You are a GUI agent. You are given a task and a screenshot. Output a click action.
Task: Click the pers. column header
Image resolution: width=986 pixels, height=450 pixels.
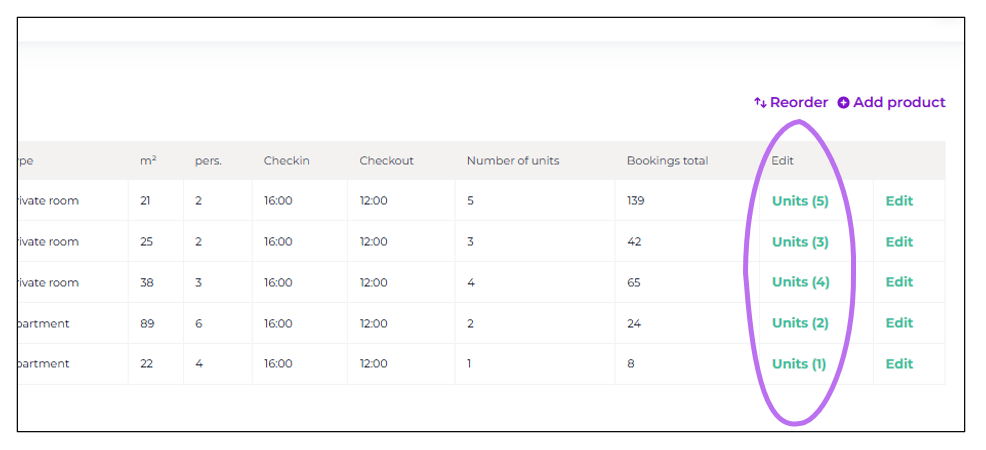click(x=208, y=161)
